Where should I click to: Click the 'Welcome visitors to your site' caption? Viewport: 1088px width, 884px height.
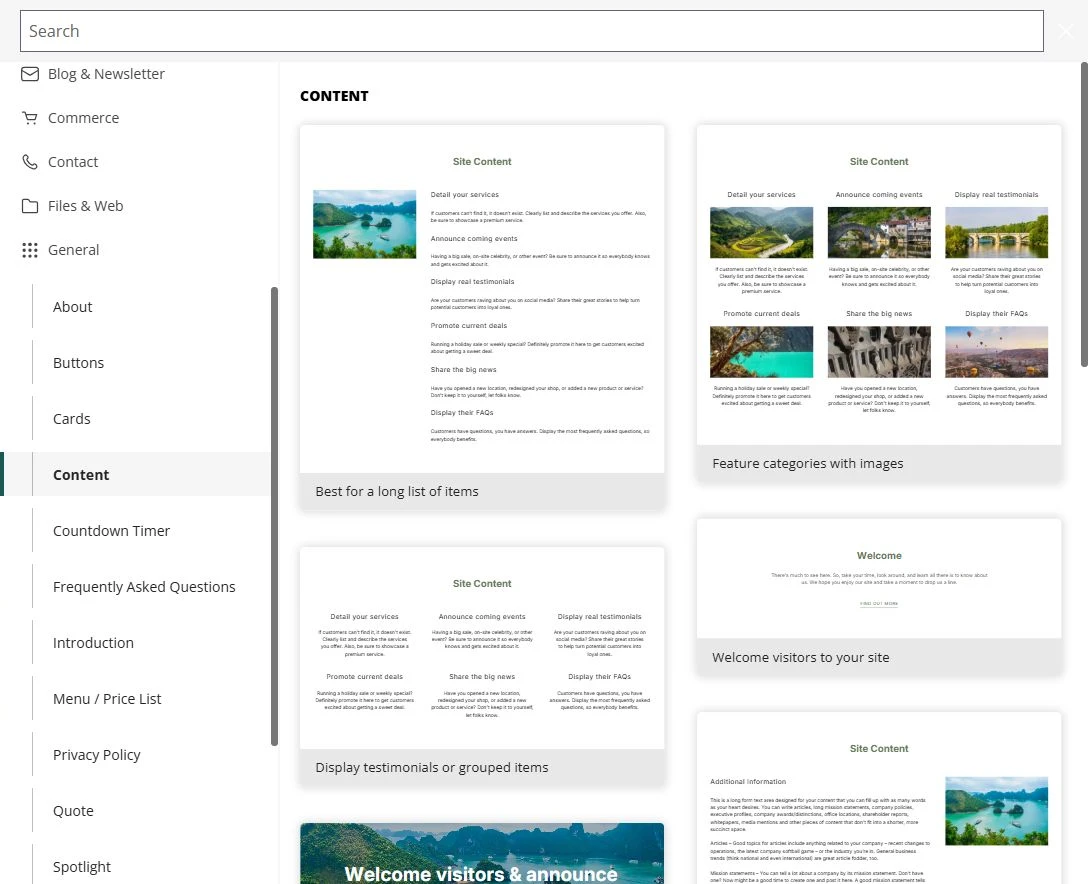[x=801, y=658]
